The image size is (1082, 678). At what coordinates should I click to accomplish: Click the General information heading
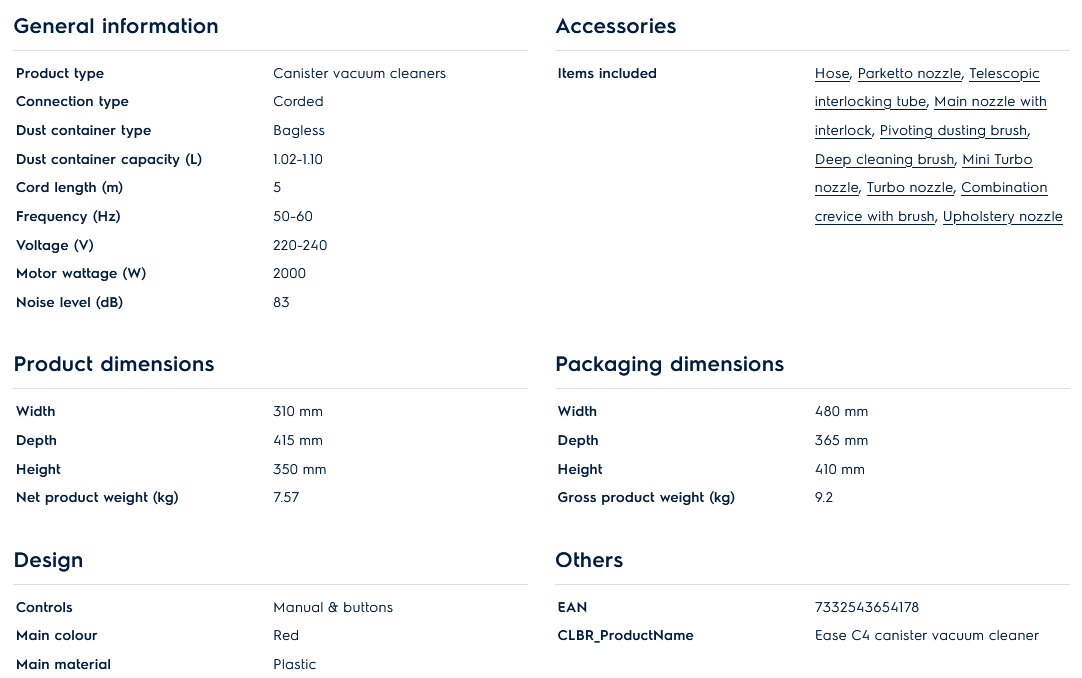(116, 27)
